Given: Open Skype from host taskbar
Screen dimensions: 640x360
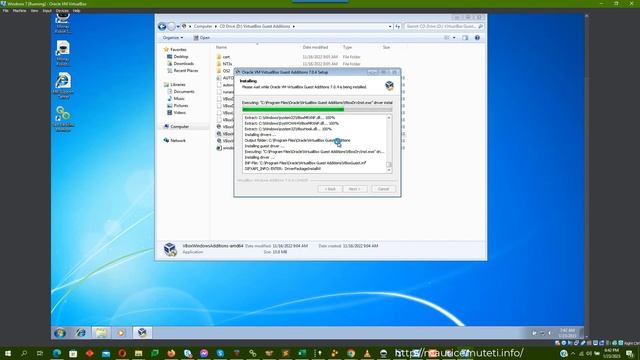Looking at the screenshot, I should point(220,353).
